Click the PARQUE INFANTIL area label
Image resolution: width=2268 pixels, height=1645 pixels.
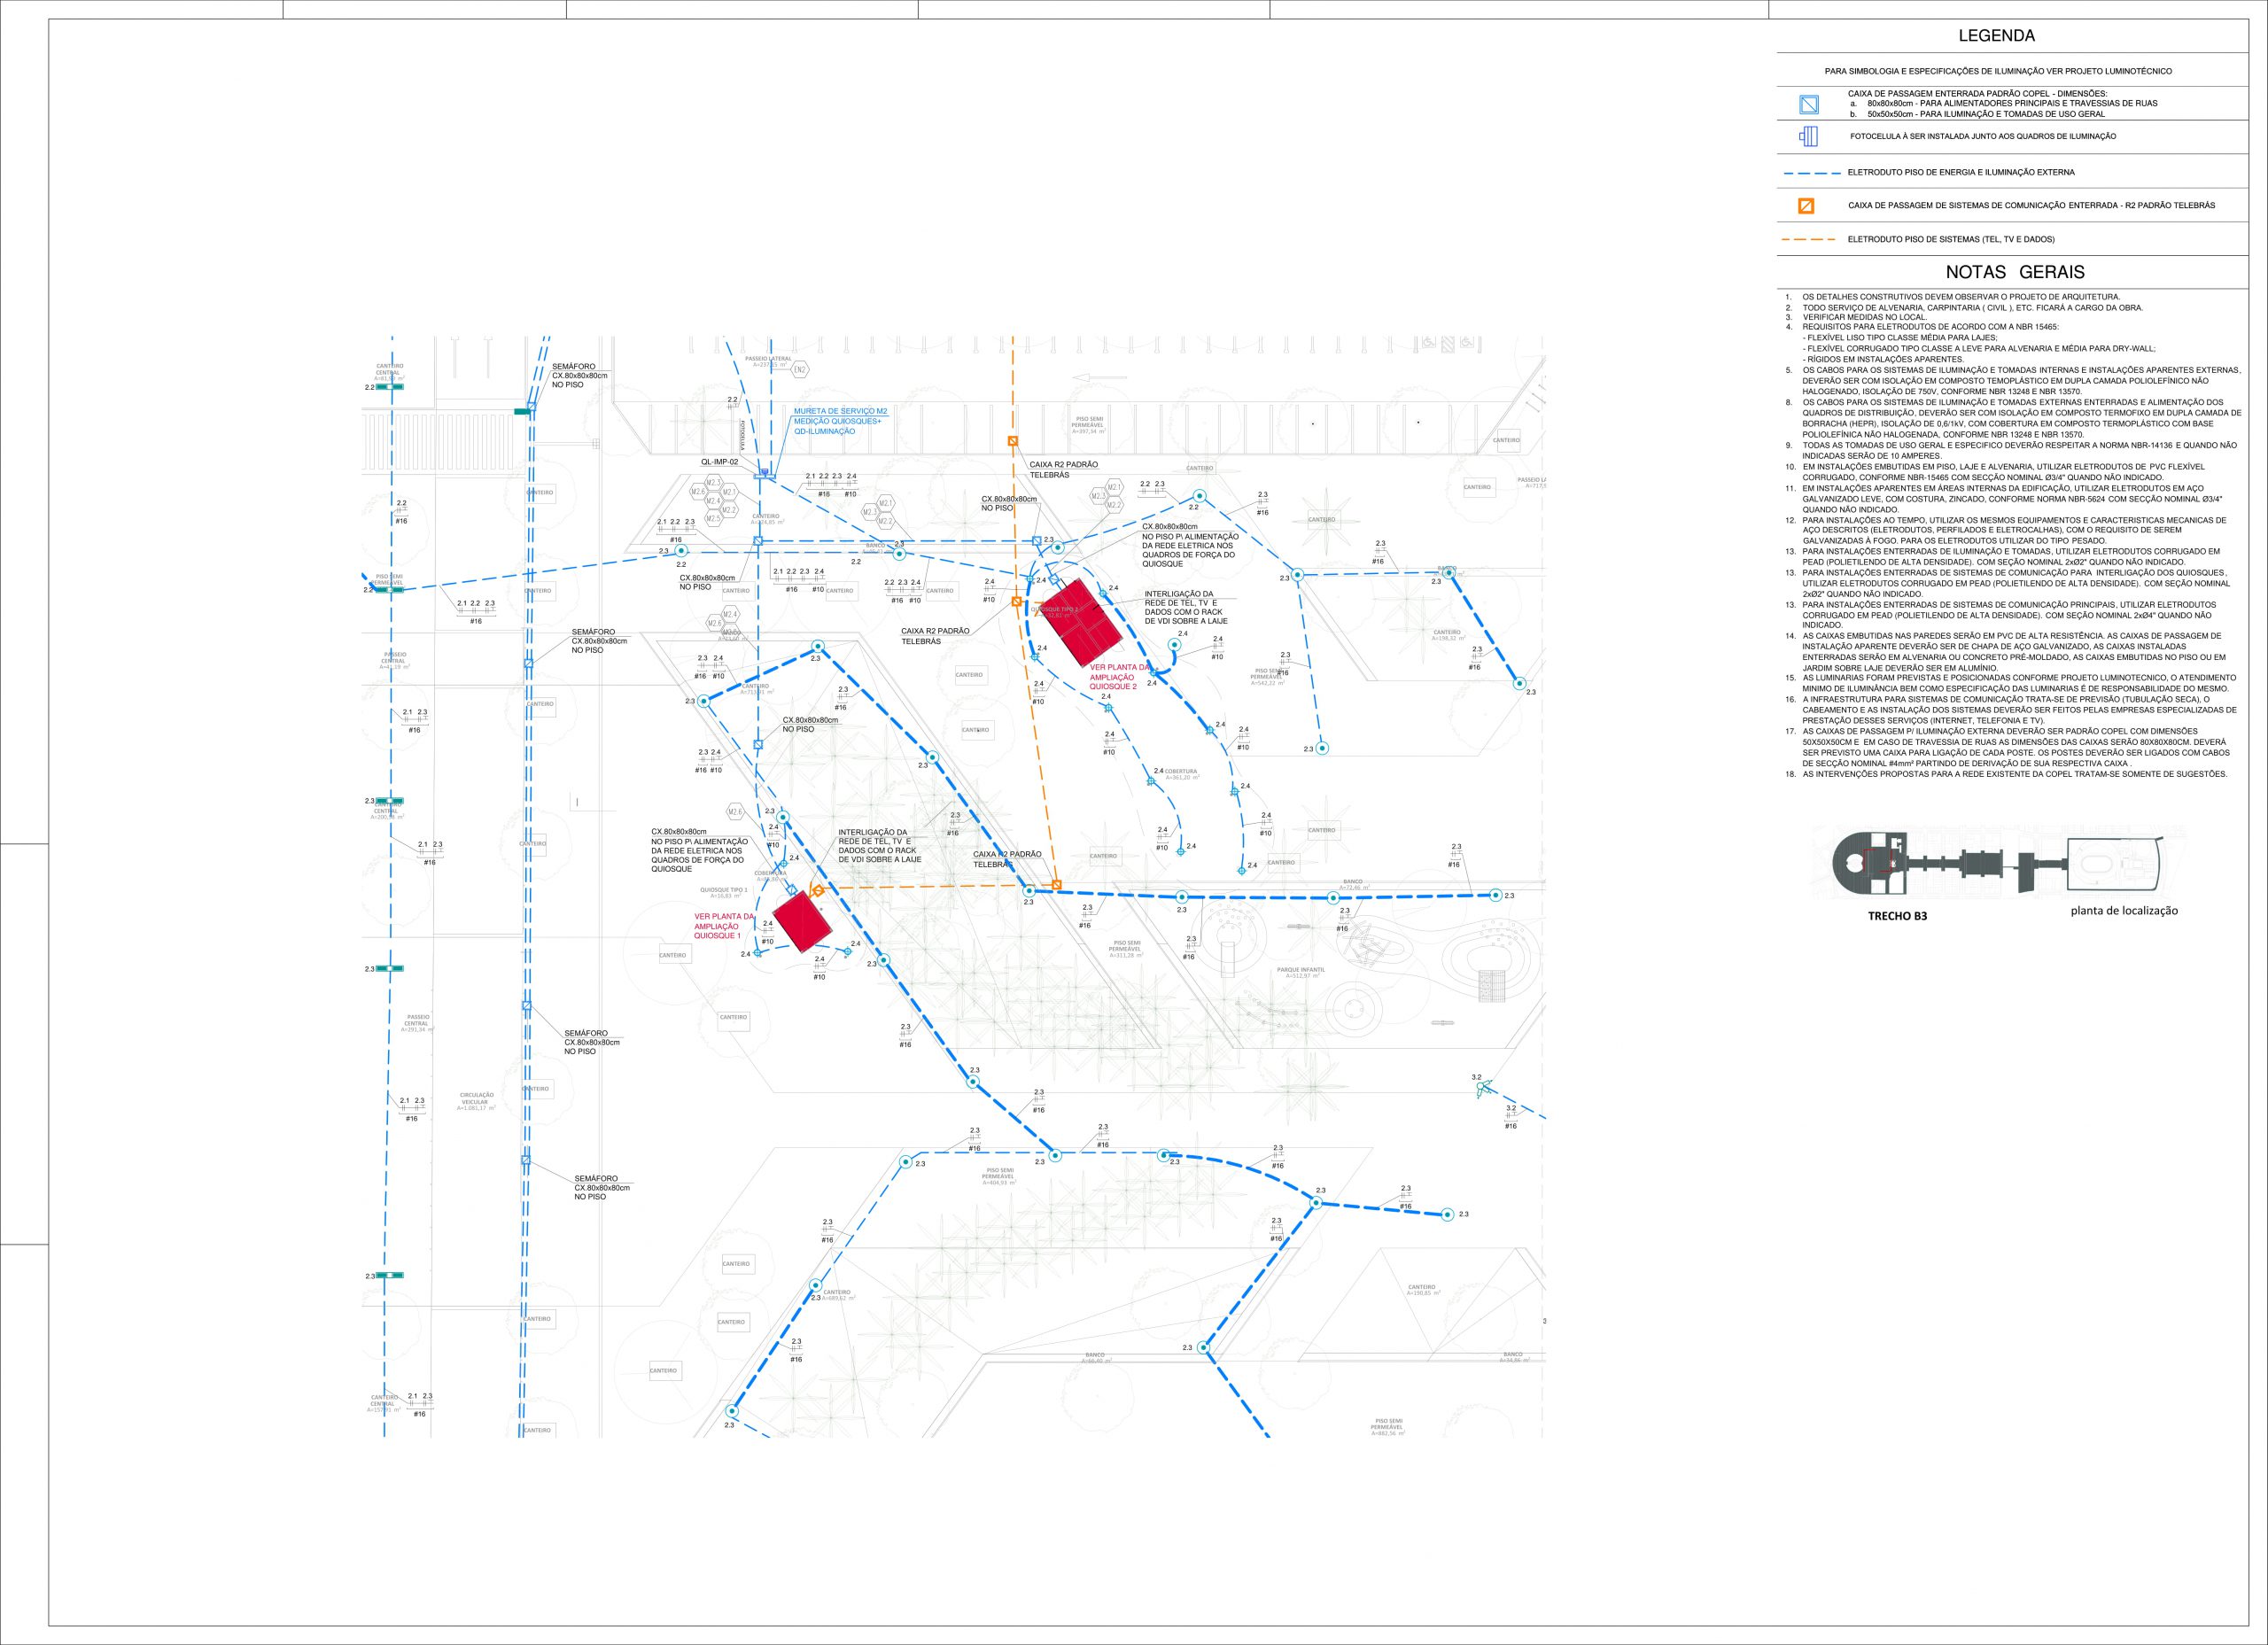point(1301,972)
